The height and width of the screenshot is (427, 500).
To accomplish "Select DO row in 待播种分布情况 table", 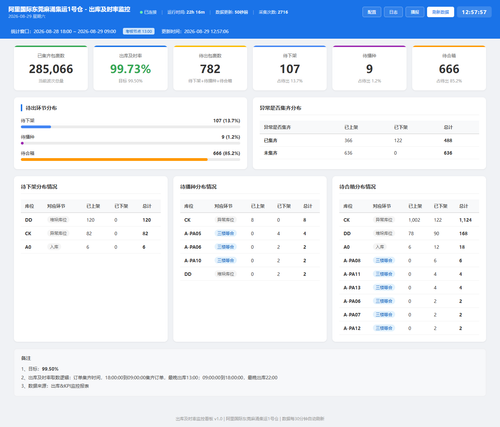I will 250,274.
